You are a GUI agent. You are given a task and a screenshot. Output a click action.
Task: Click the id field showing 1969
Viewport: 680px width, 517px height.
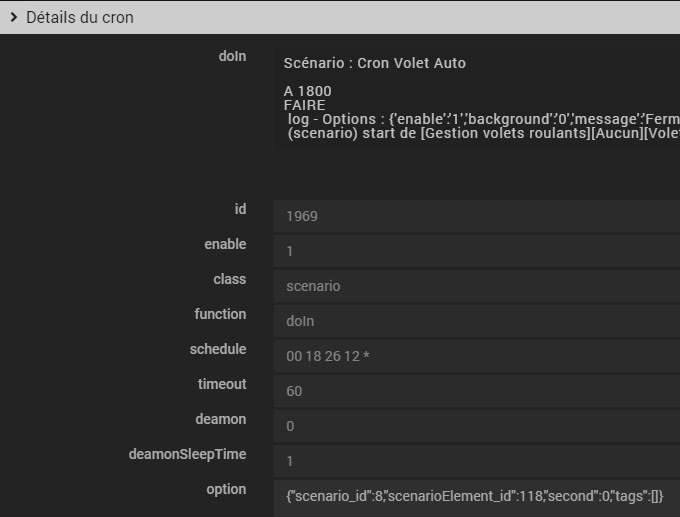pos(476,216)
